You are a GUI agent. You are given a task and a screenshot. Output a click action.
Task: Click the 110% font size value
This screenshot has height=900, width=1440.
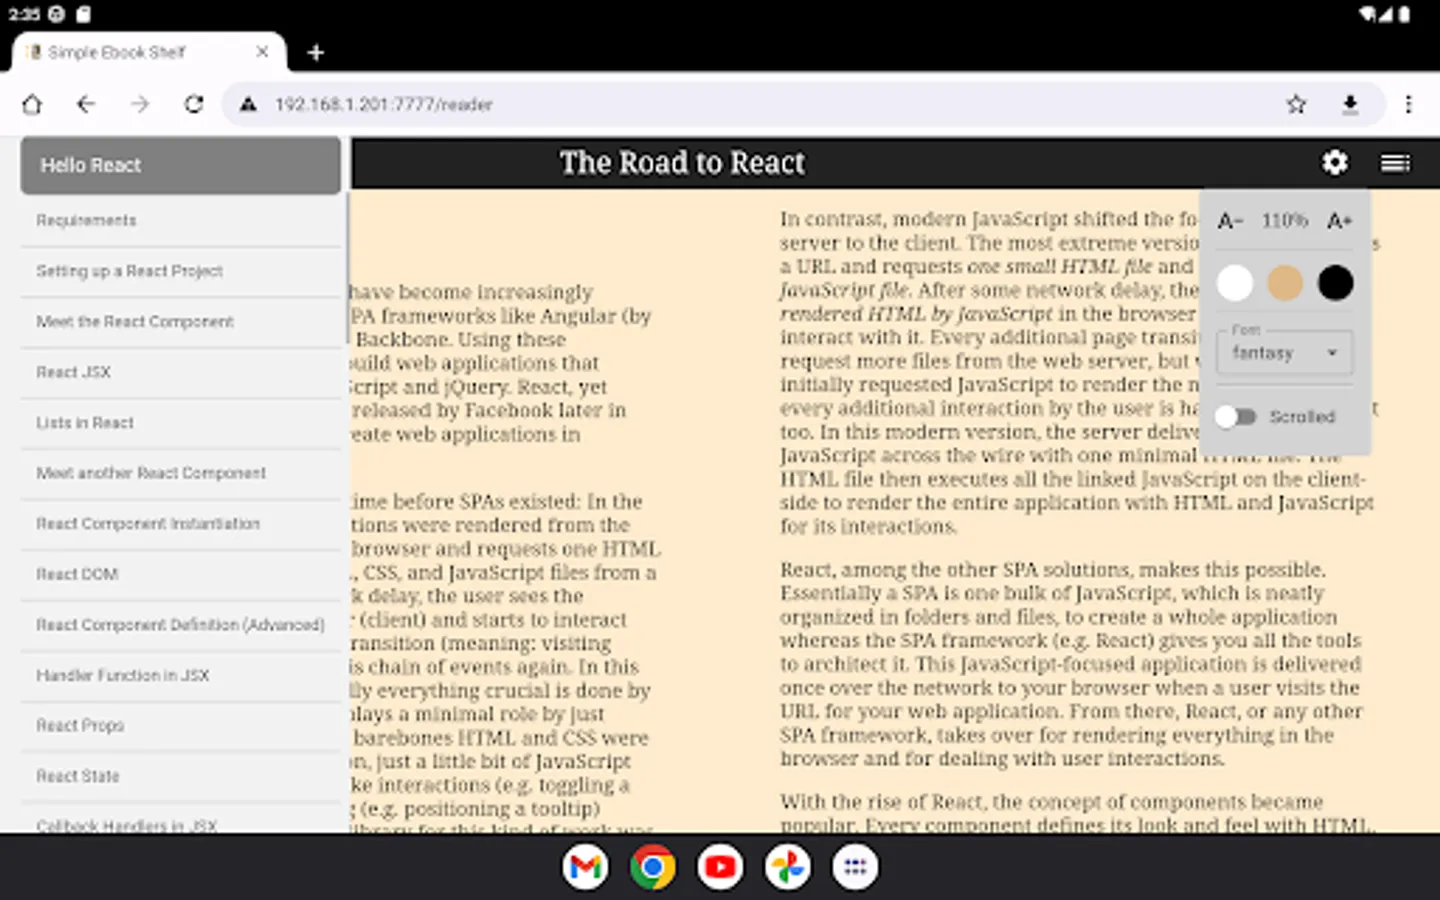click(x=1285, y=221)
